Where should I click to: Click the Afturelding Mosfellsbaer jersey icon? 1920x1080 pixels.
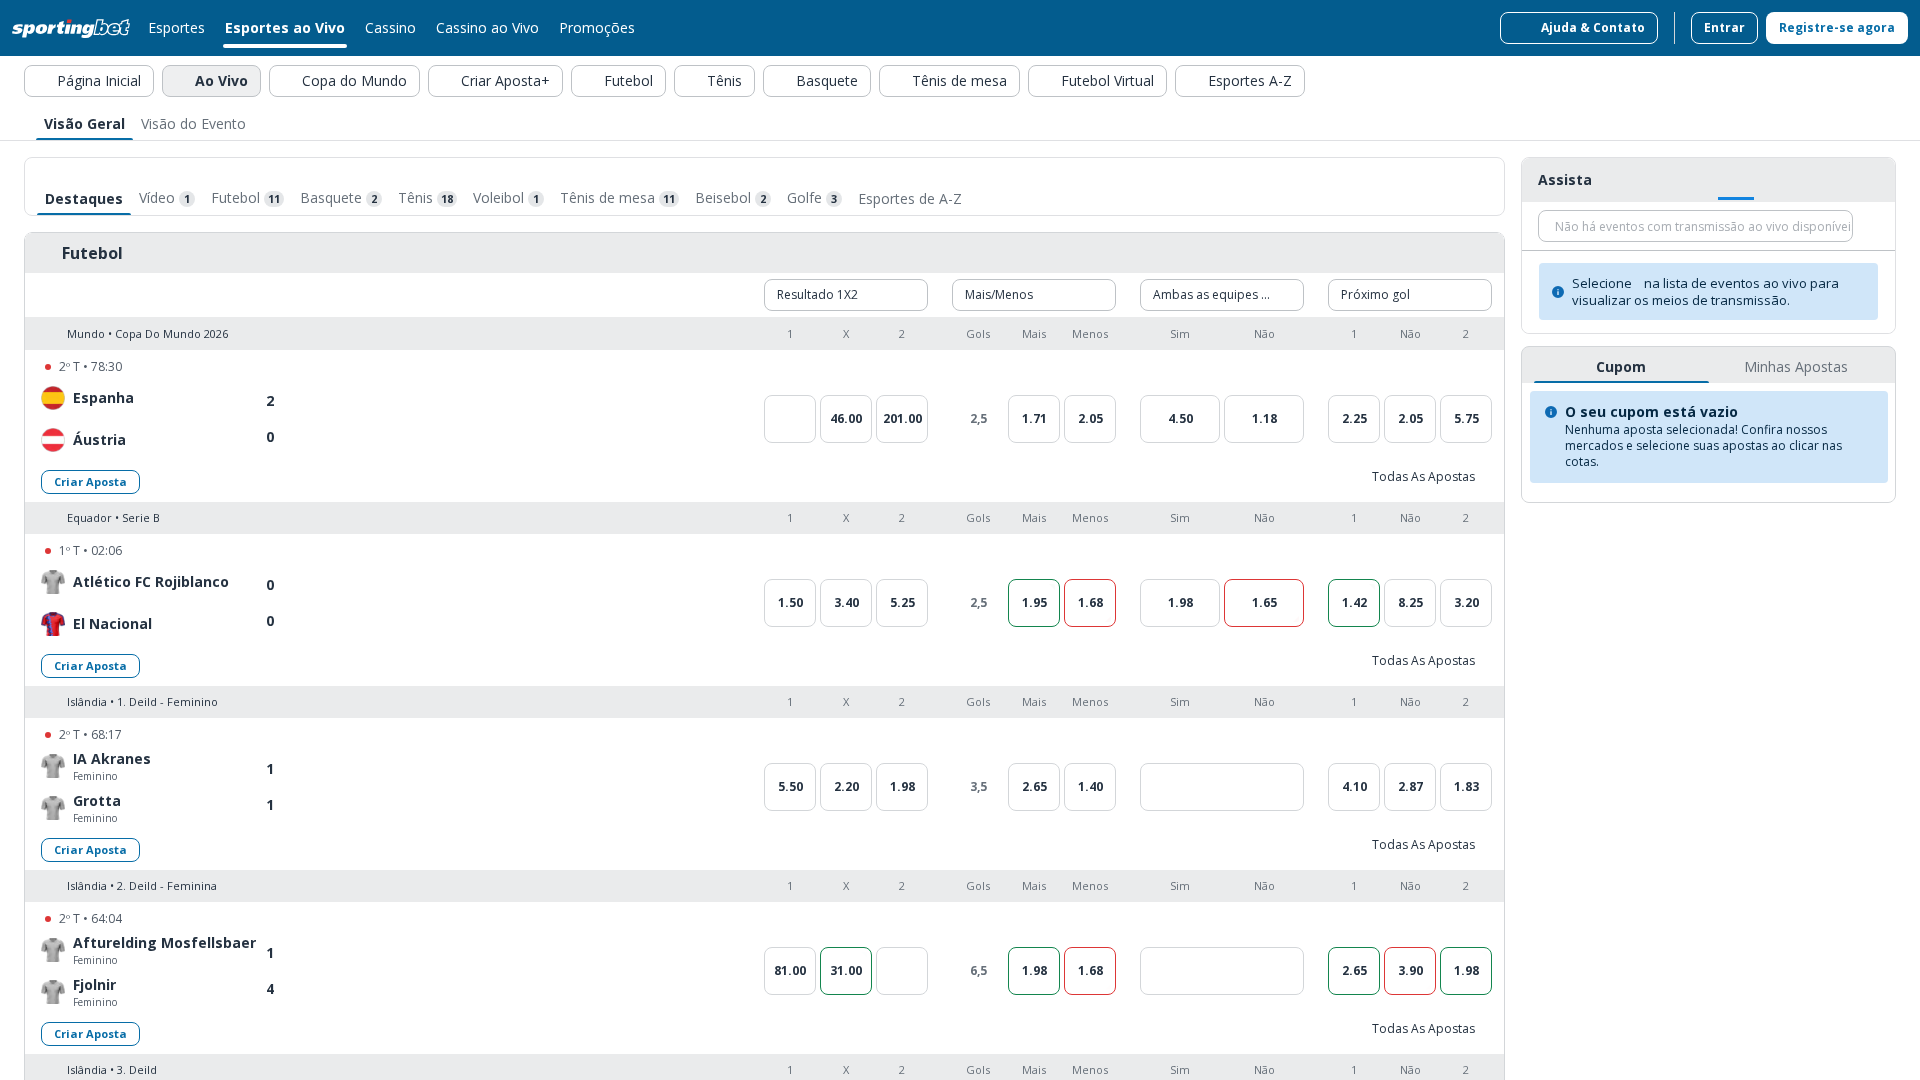pos(53,950)
